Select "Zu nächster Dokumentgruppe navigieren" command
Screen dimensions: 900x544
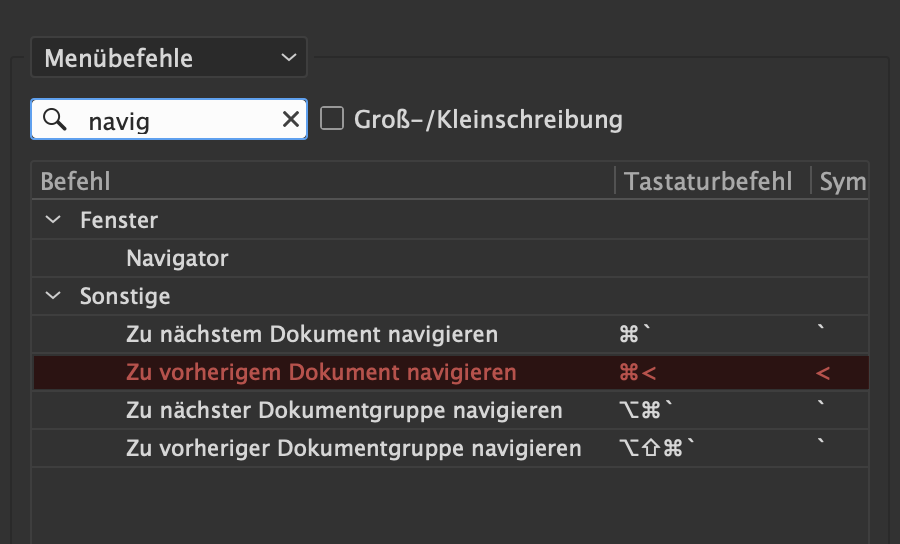point(344,411)
